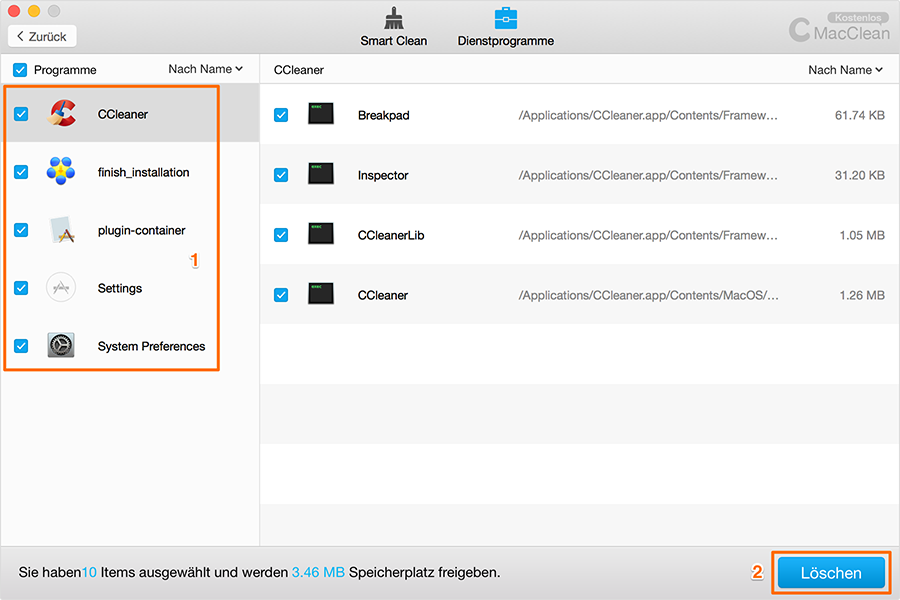Screen dimensions: 900x600
Task: Click the finish_installation flower icon
Action: [x=61, y=171]
